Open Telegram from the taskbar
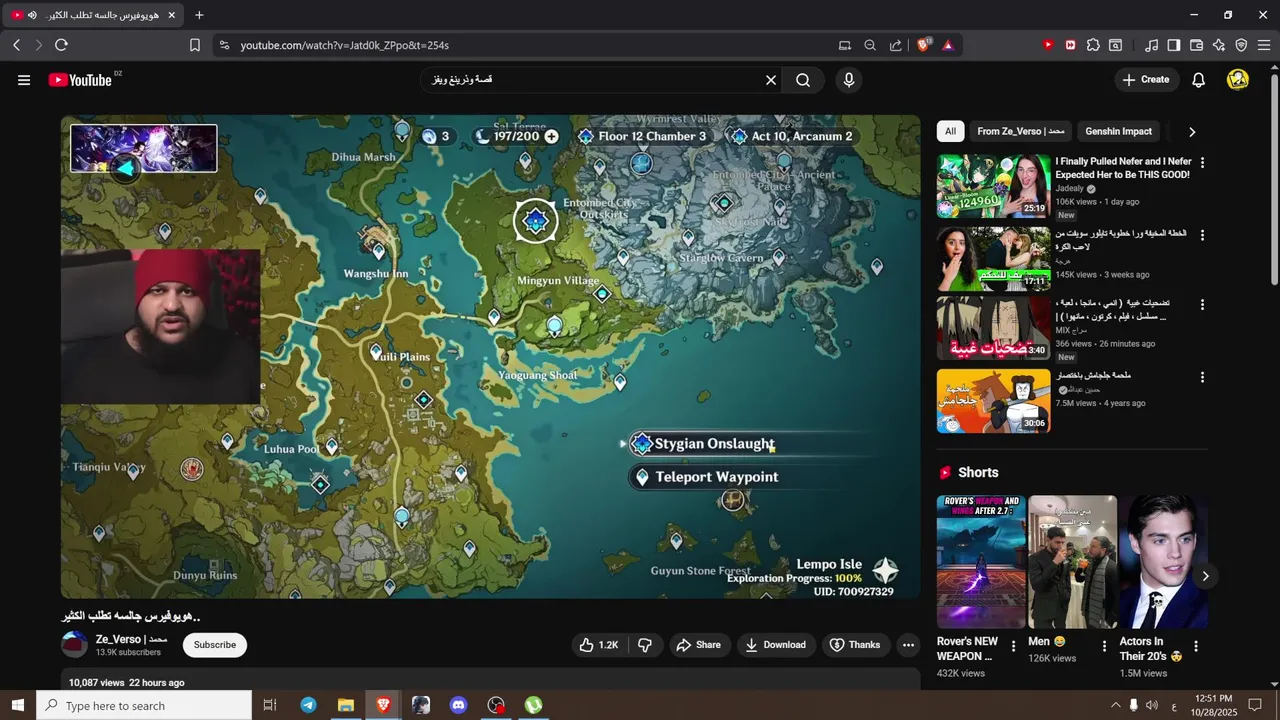This screenshot has height=720, width=1280. point(308,705)
